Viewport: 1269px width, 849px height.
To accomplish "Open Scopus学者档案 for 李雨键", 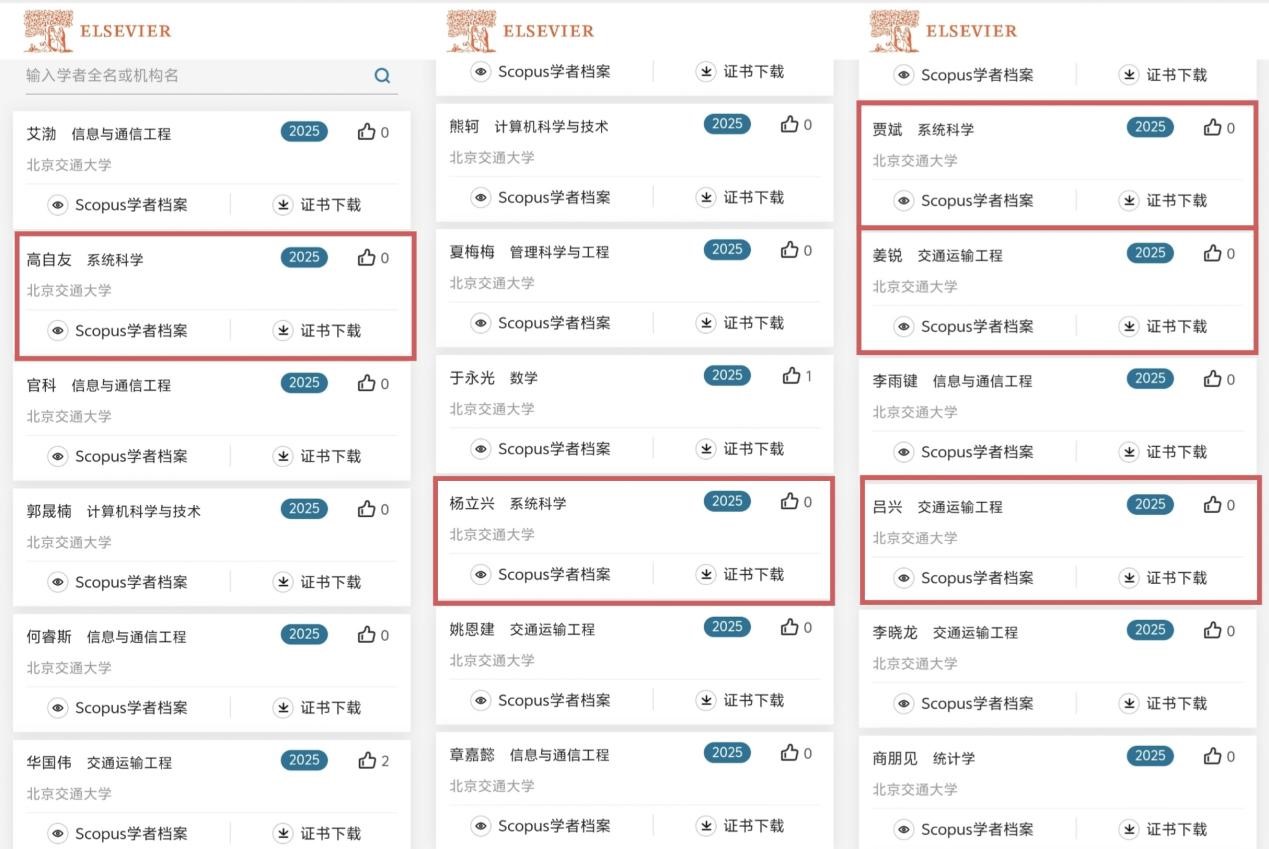I will 976,452.
